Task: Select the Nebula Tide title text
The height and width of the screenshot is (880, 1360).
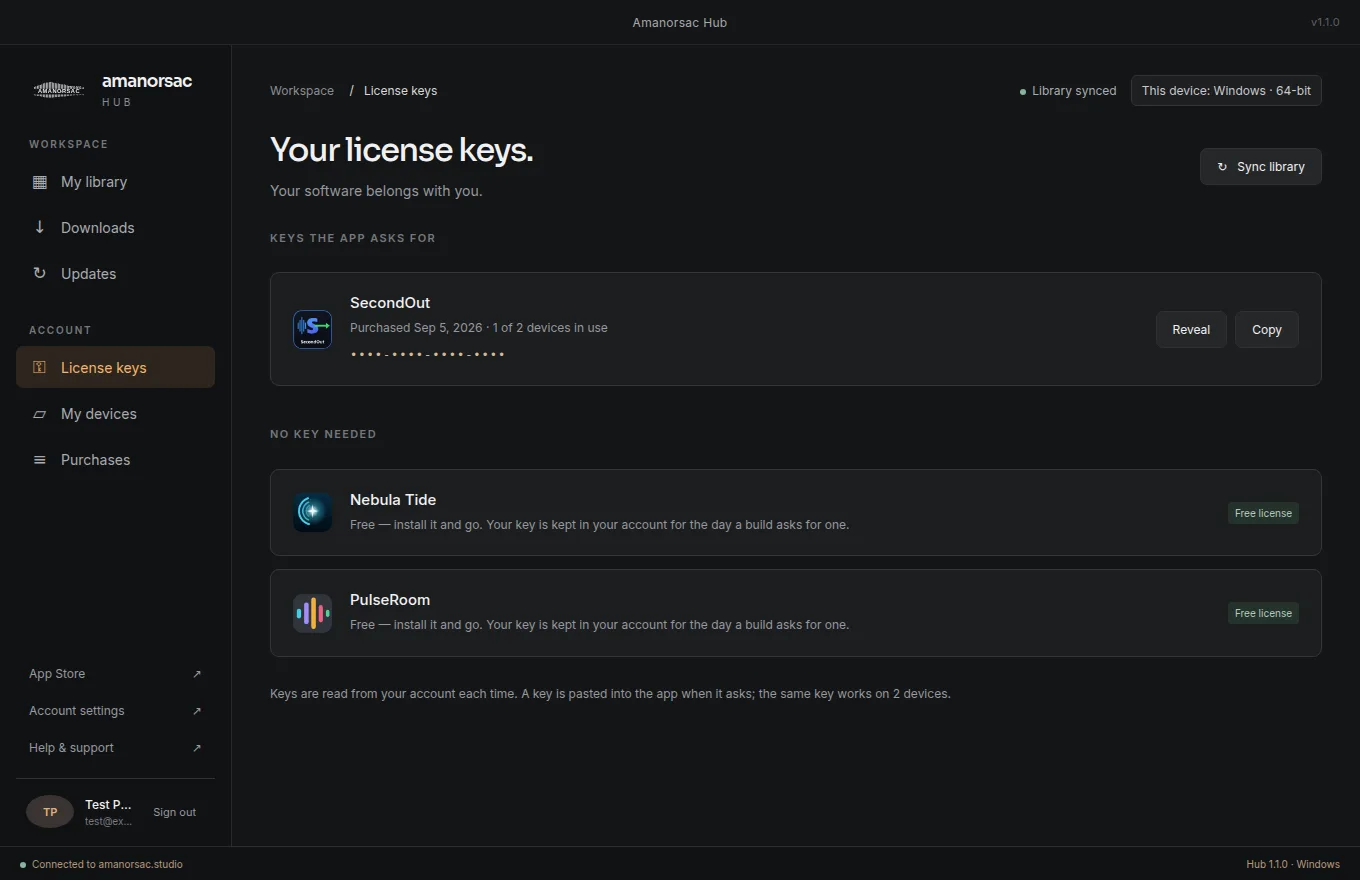Action: tap(393, 500)
